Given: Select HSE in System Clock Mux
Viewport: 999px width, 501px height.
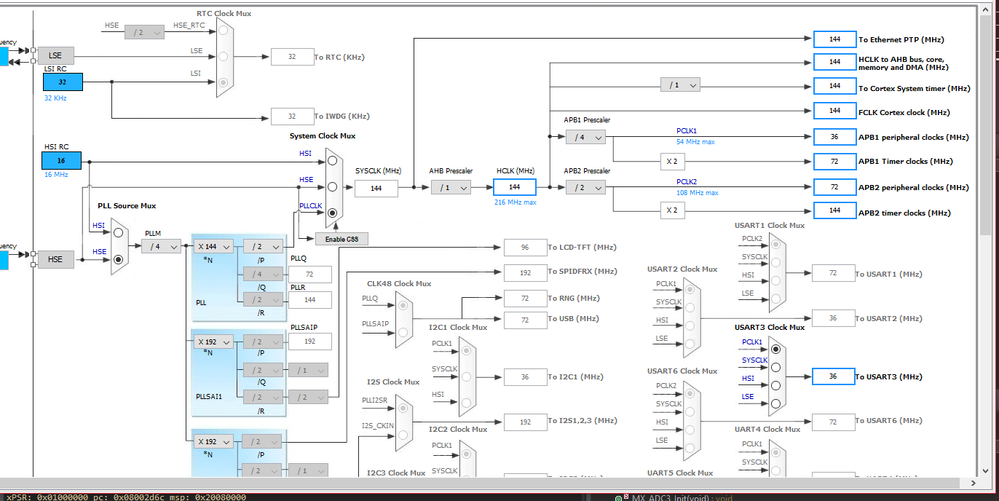Looking at the screenshot, I should 331,187.
